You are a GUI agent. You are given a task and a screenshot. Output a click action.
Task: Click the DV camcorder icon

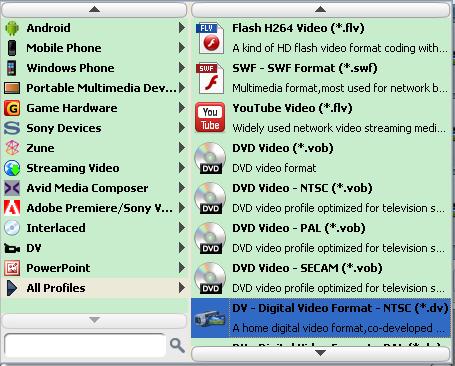click(x=12, y=248)
